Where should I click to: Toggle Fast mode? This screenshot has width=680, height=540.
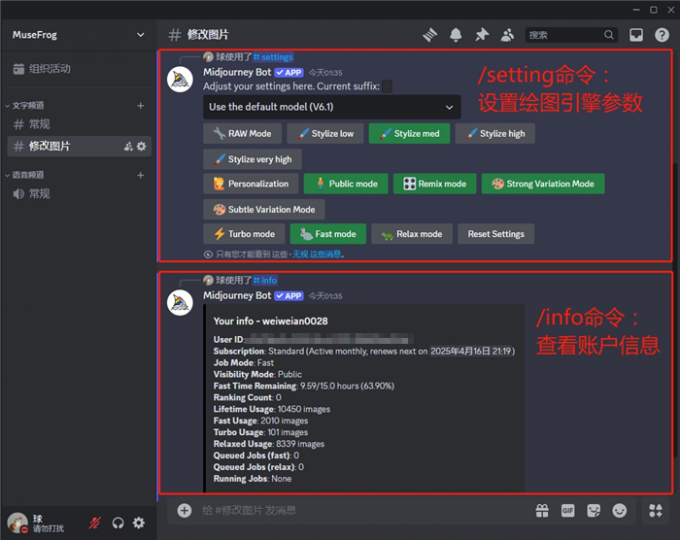click(x=328, y=234)
